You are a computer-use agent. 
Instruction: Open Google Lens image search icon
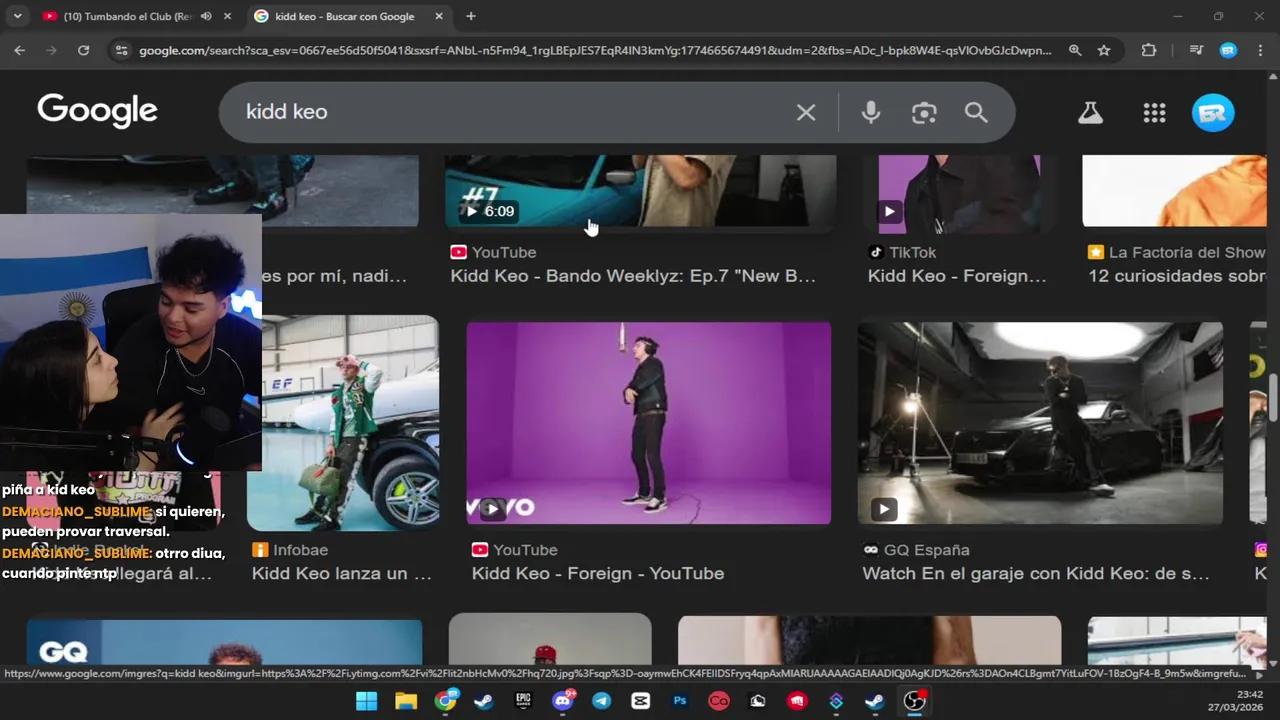[x=924, y=112]
